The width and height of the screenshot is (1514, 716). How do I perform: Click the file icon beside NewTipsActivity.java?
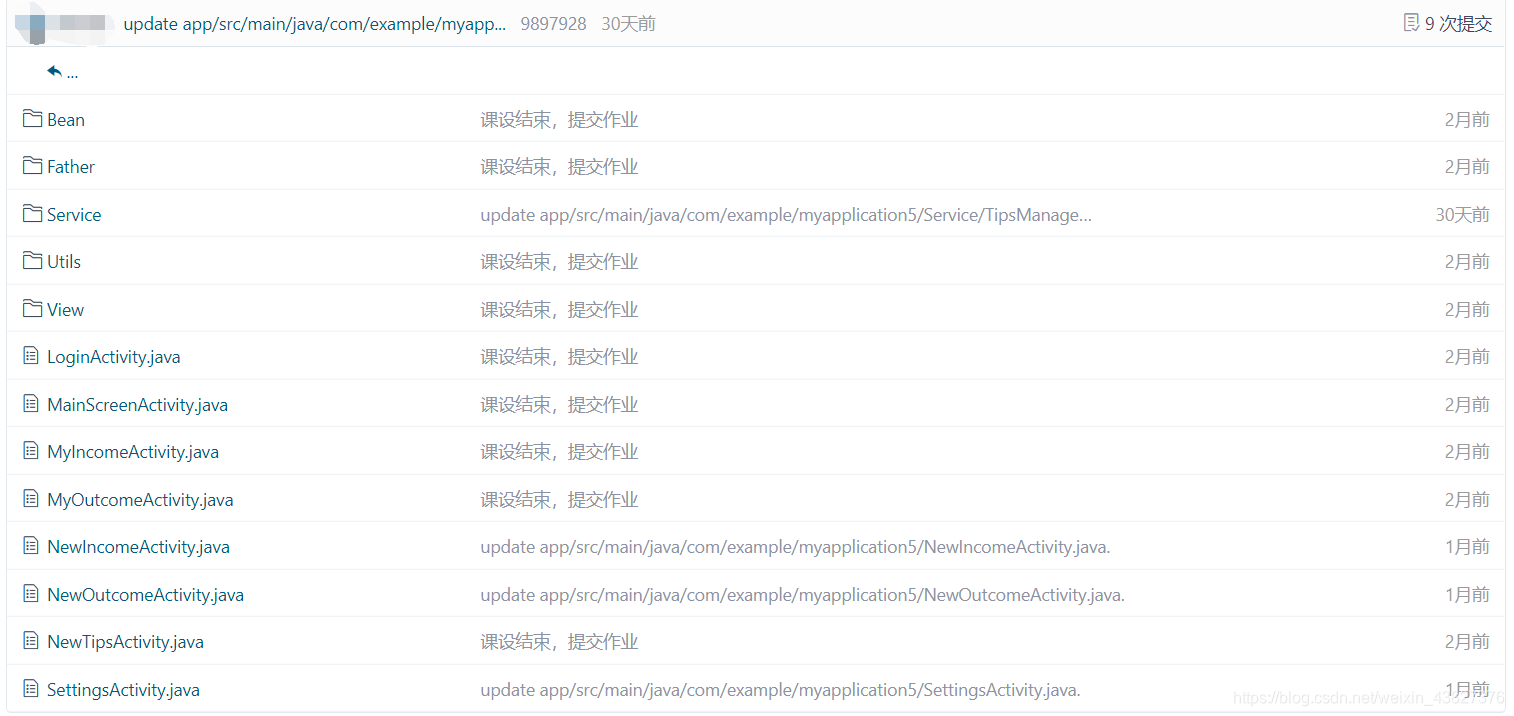point(31,641)
